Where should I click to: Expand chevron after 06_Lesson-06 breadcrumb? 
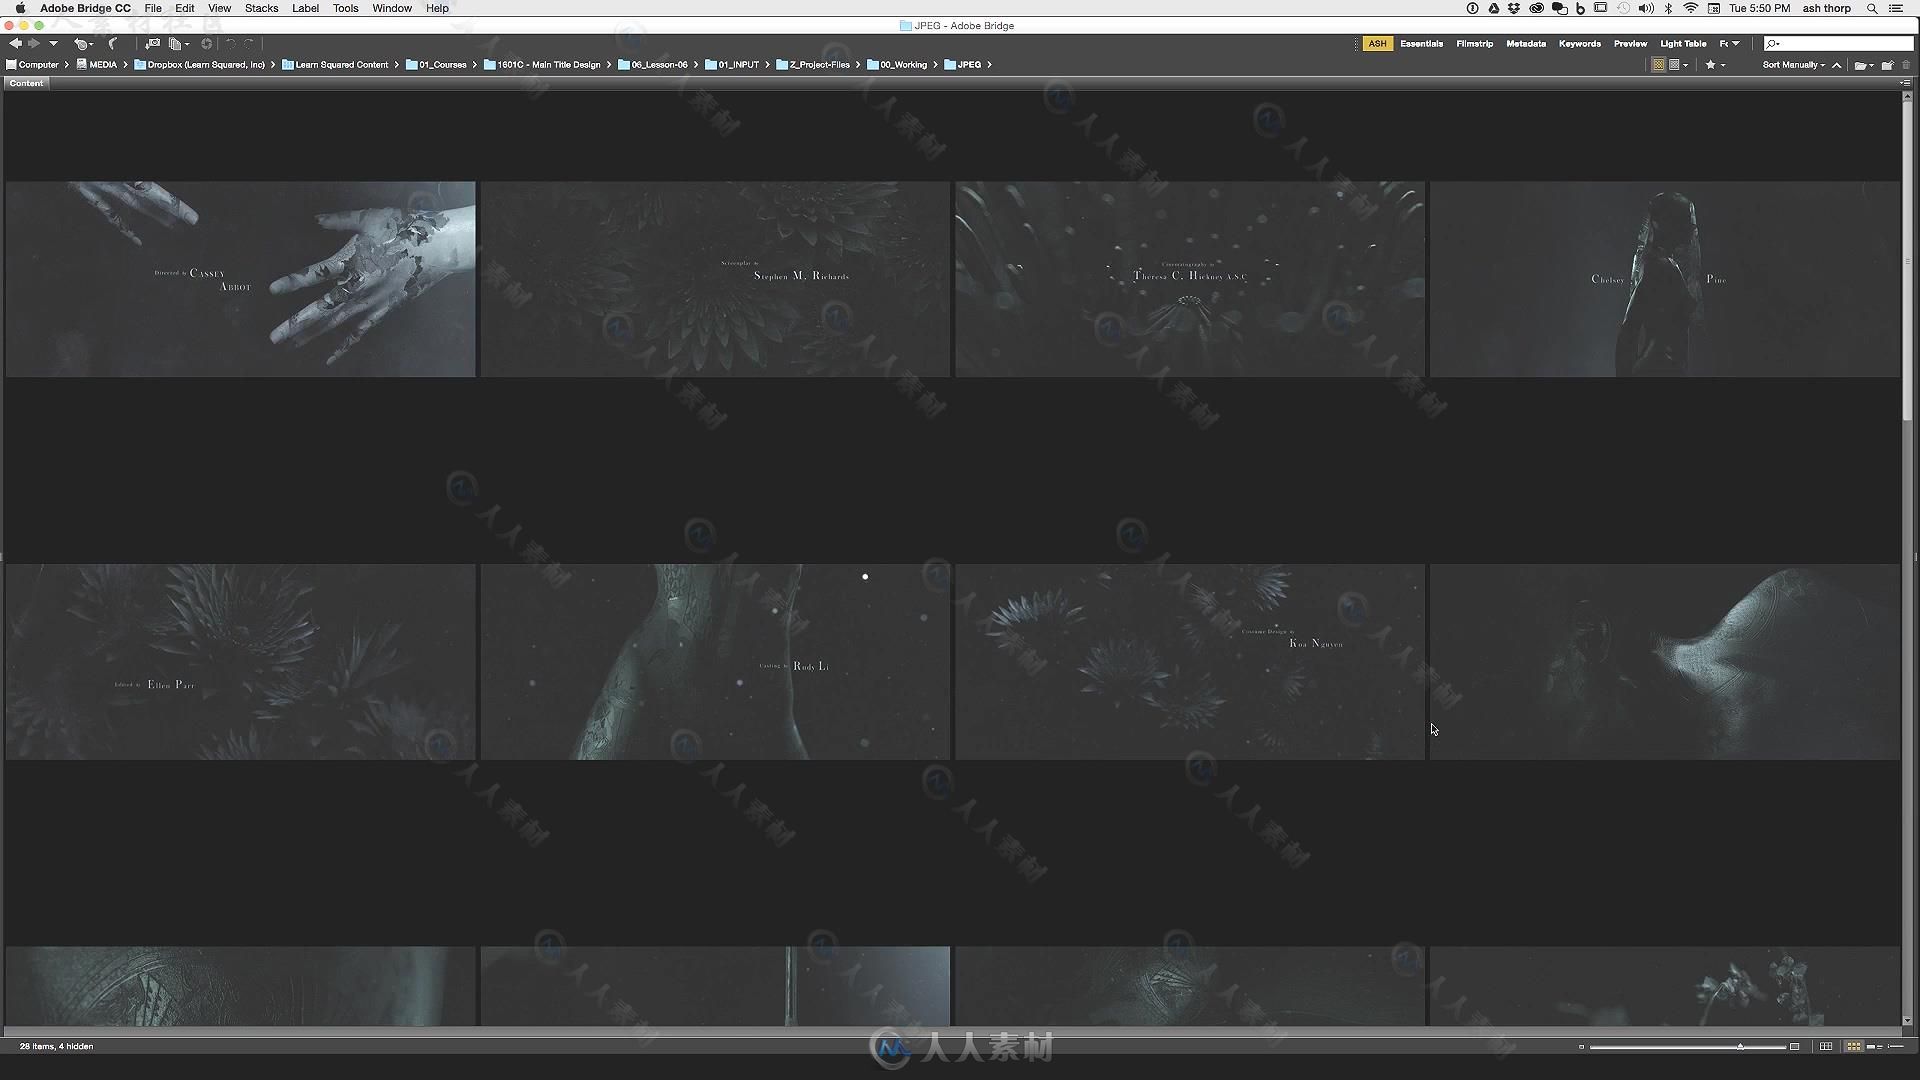[x=697, y=65]
